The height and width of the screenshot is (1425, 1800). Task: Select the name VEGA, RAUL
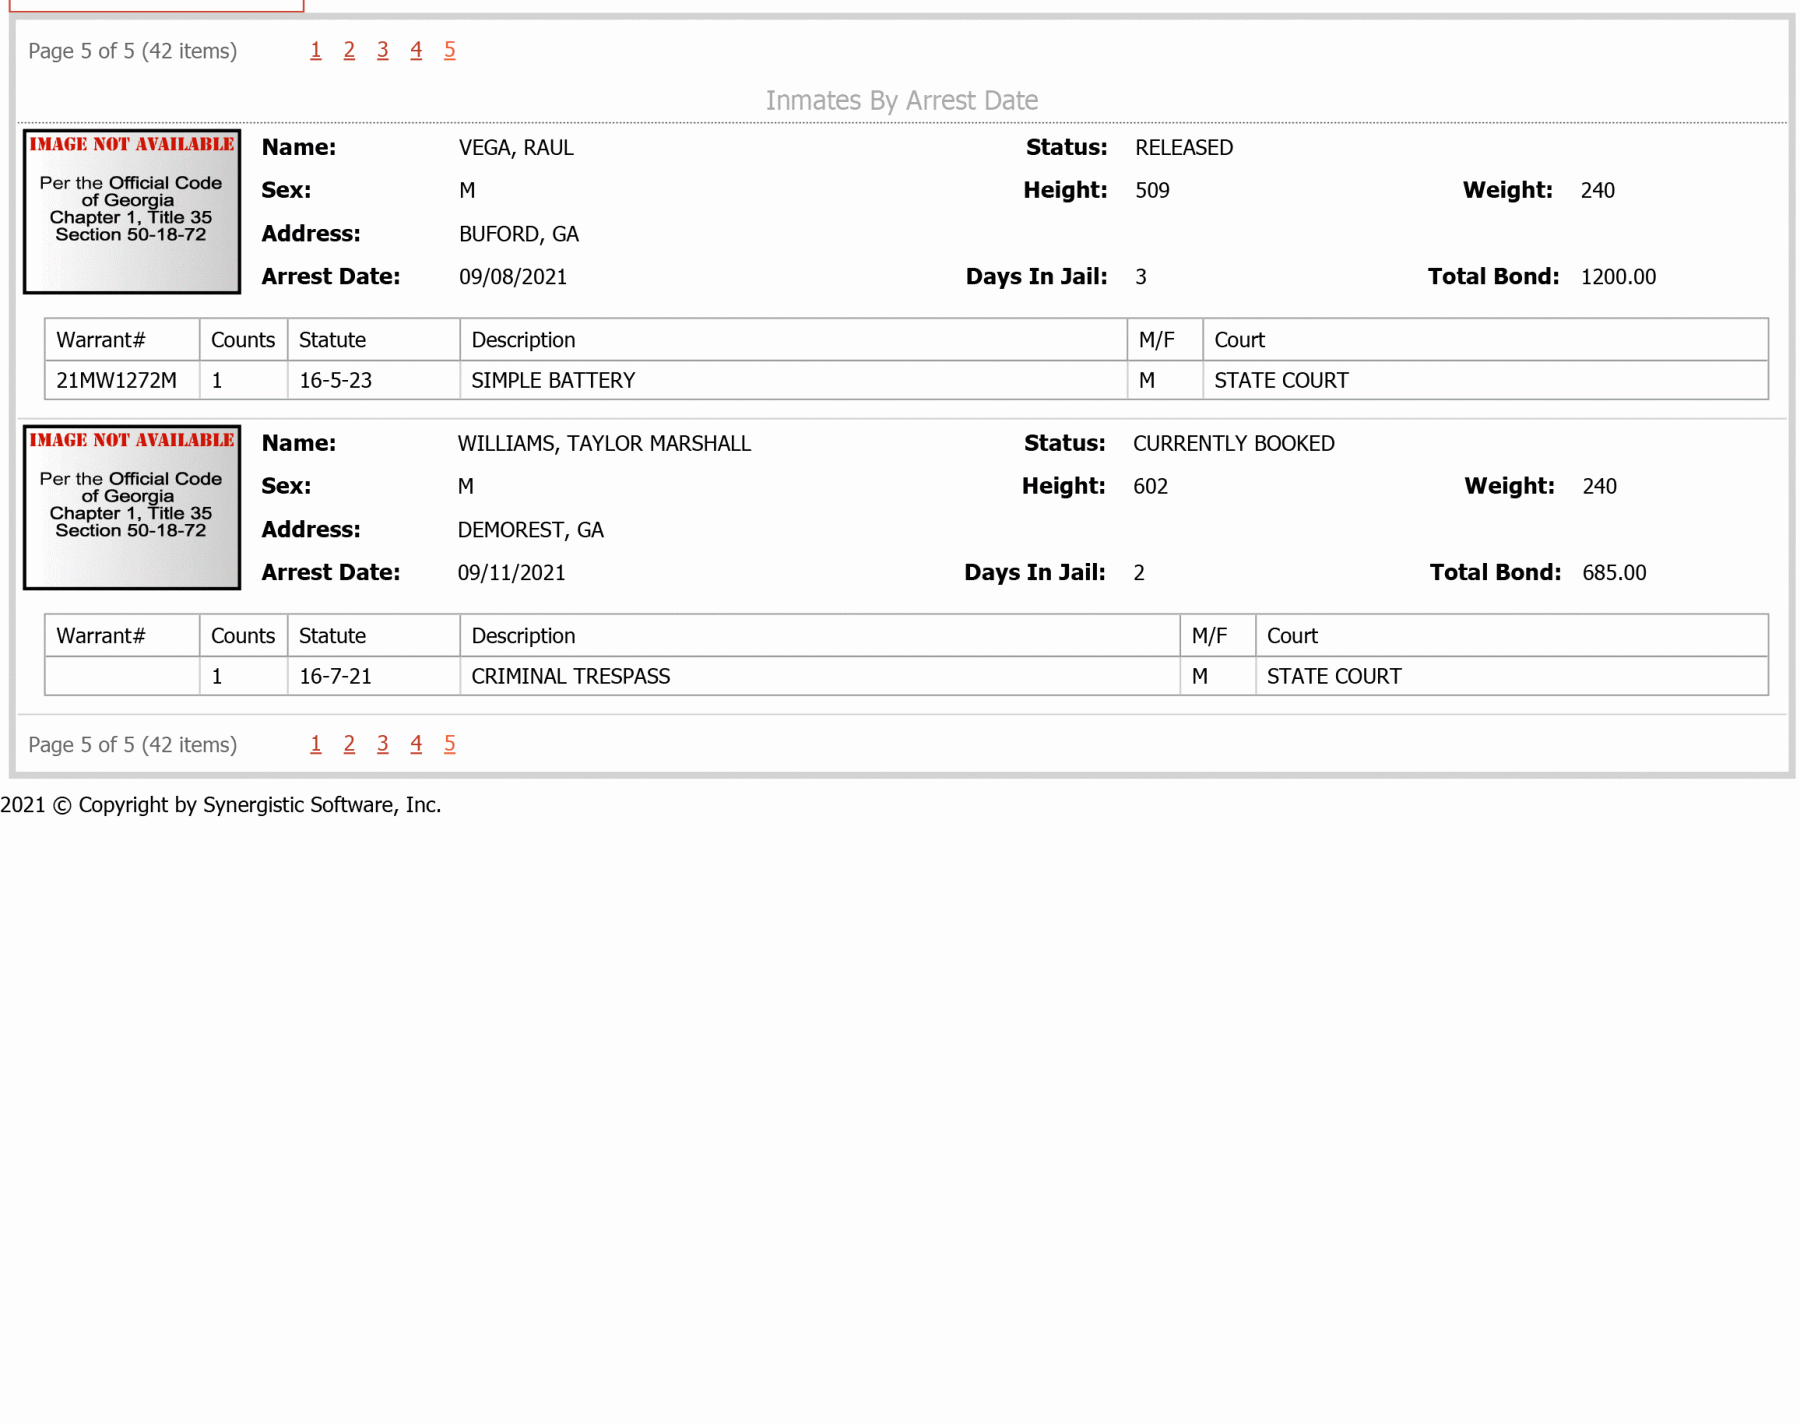click(x=516, y=148)
